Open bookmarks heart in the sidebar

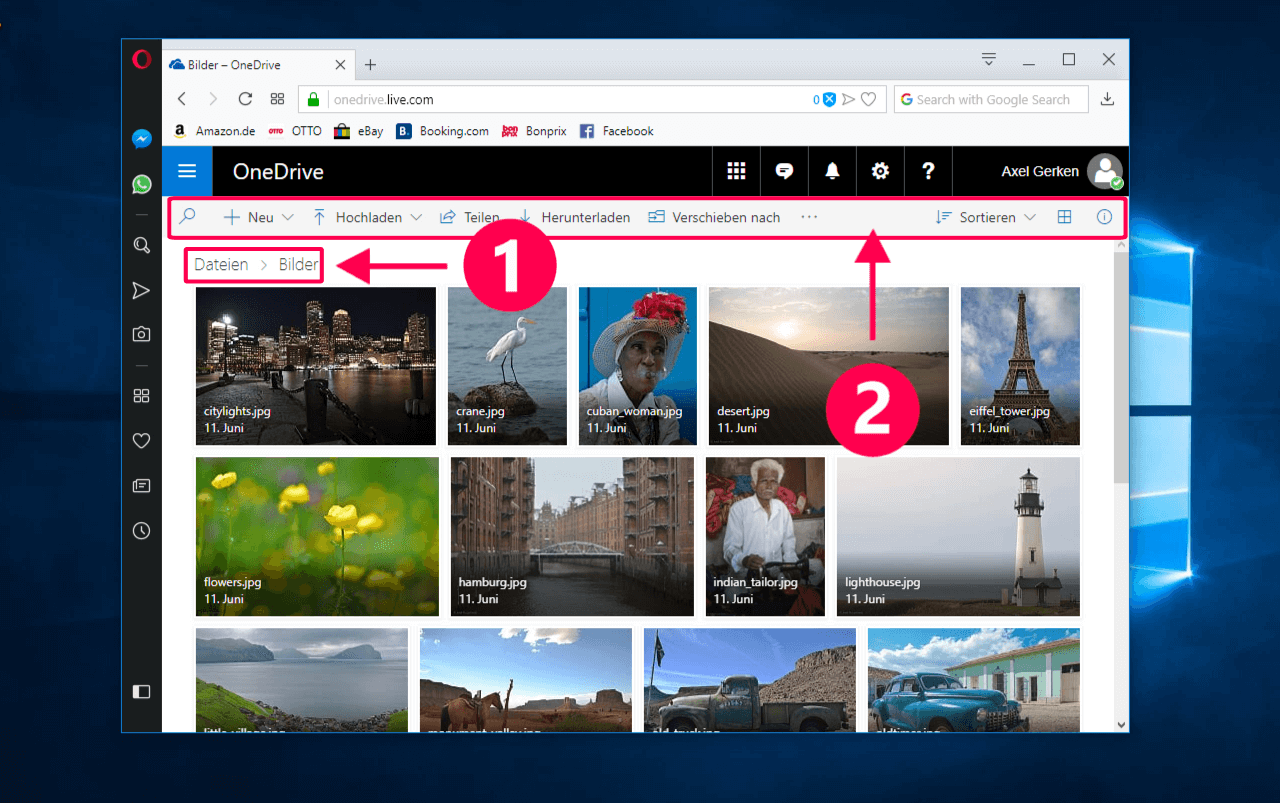(x=142, y=440)
